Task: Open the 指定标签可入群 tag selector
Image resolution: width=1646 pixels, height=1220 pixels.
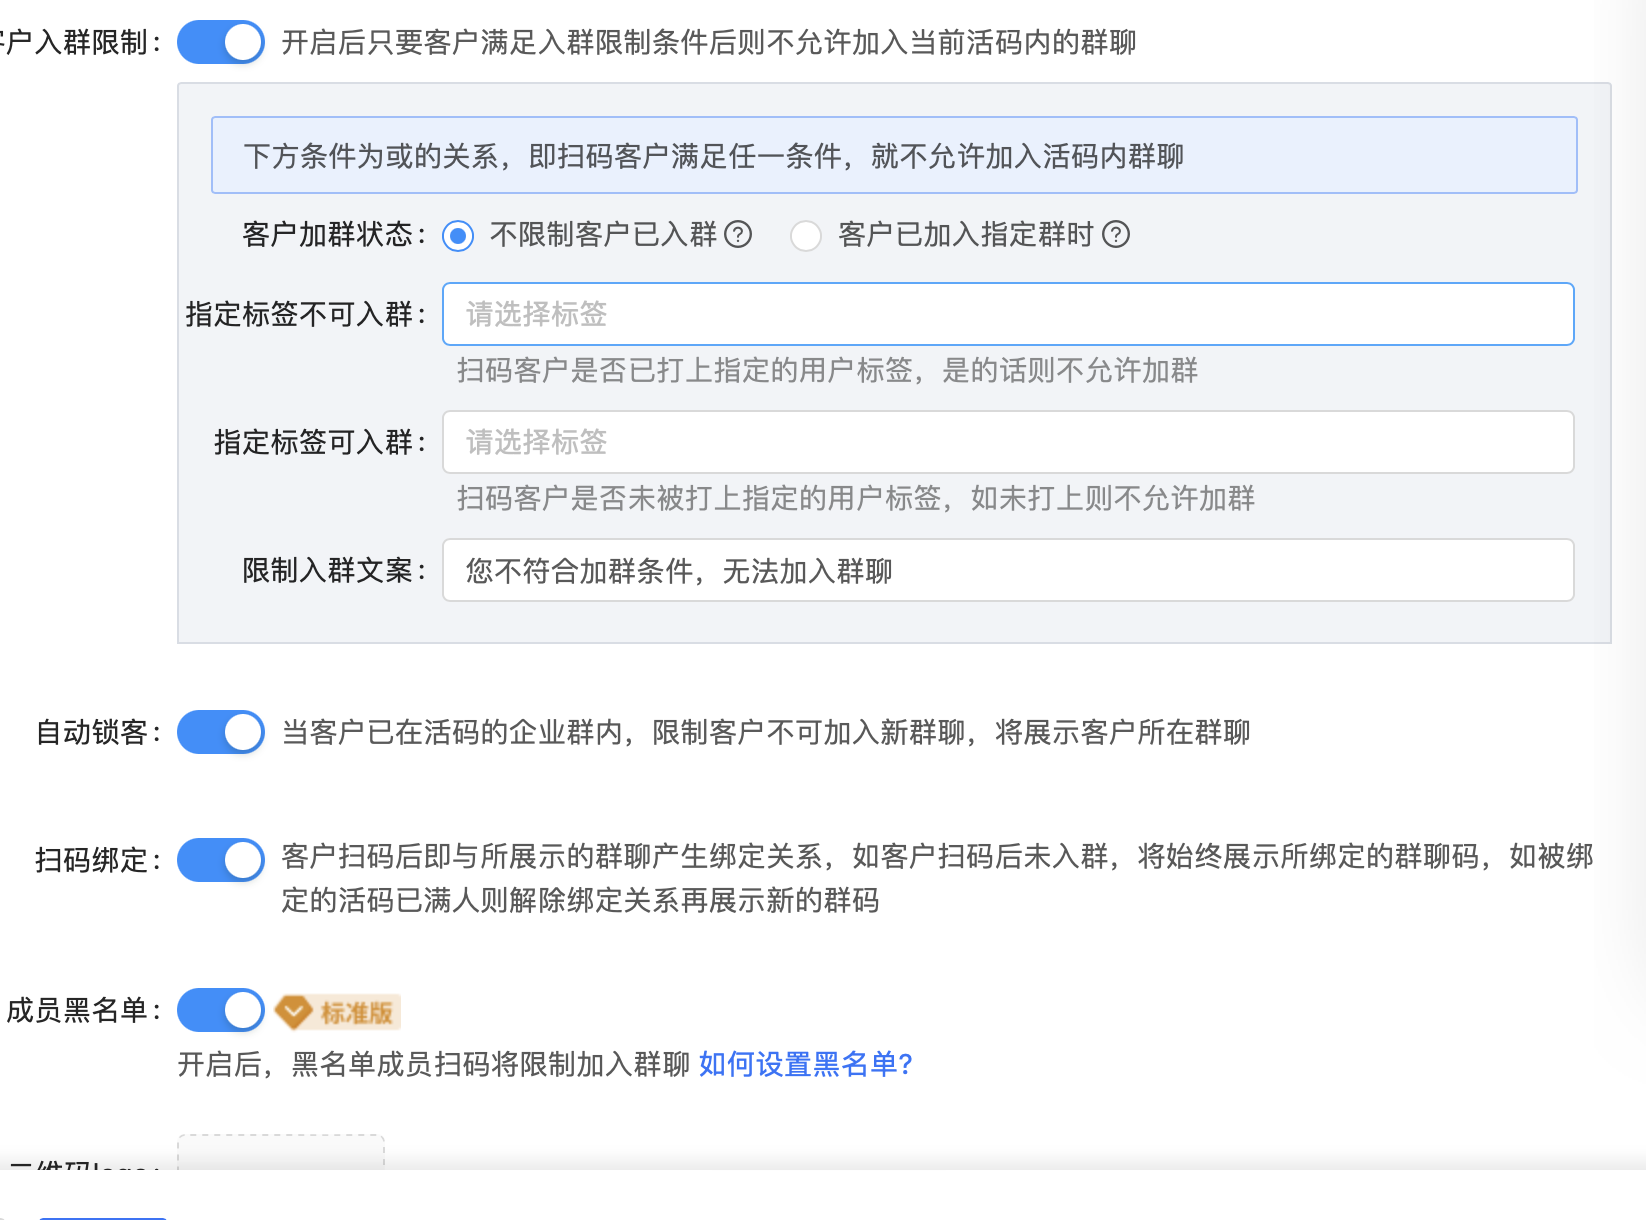Action: click(x=1008, y=442)
